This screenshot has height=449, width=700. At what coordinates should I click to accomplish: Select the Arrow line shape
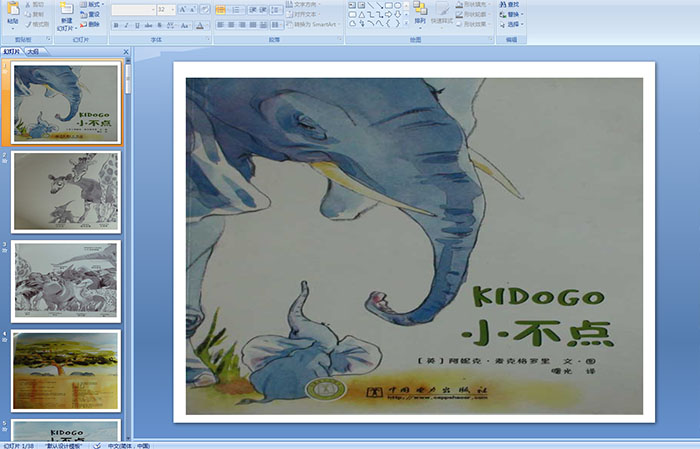click(x=379, y=5)
